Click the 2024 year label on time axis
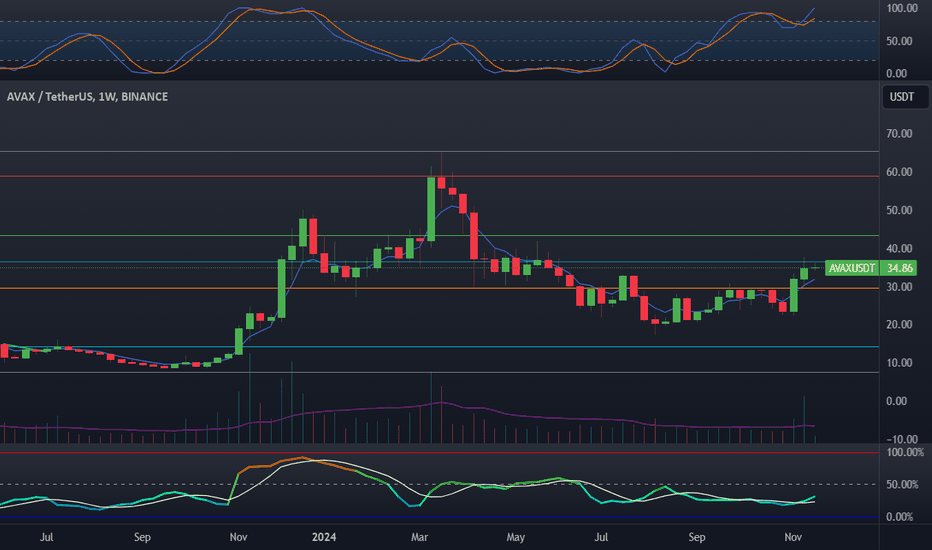932x550 pixels. click(324, 537)
